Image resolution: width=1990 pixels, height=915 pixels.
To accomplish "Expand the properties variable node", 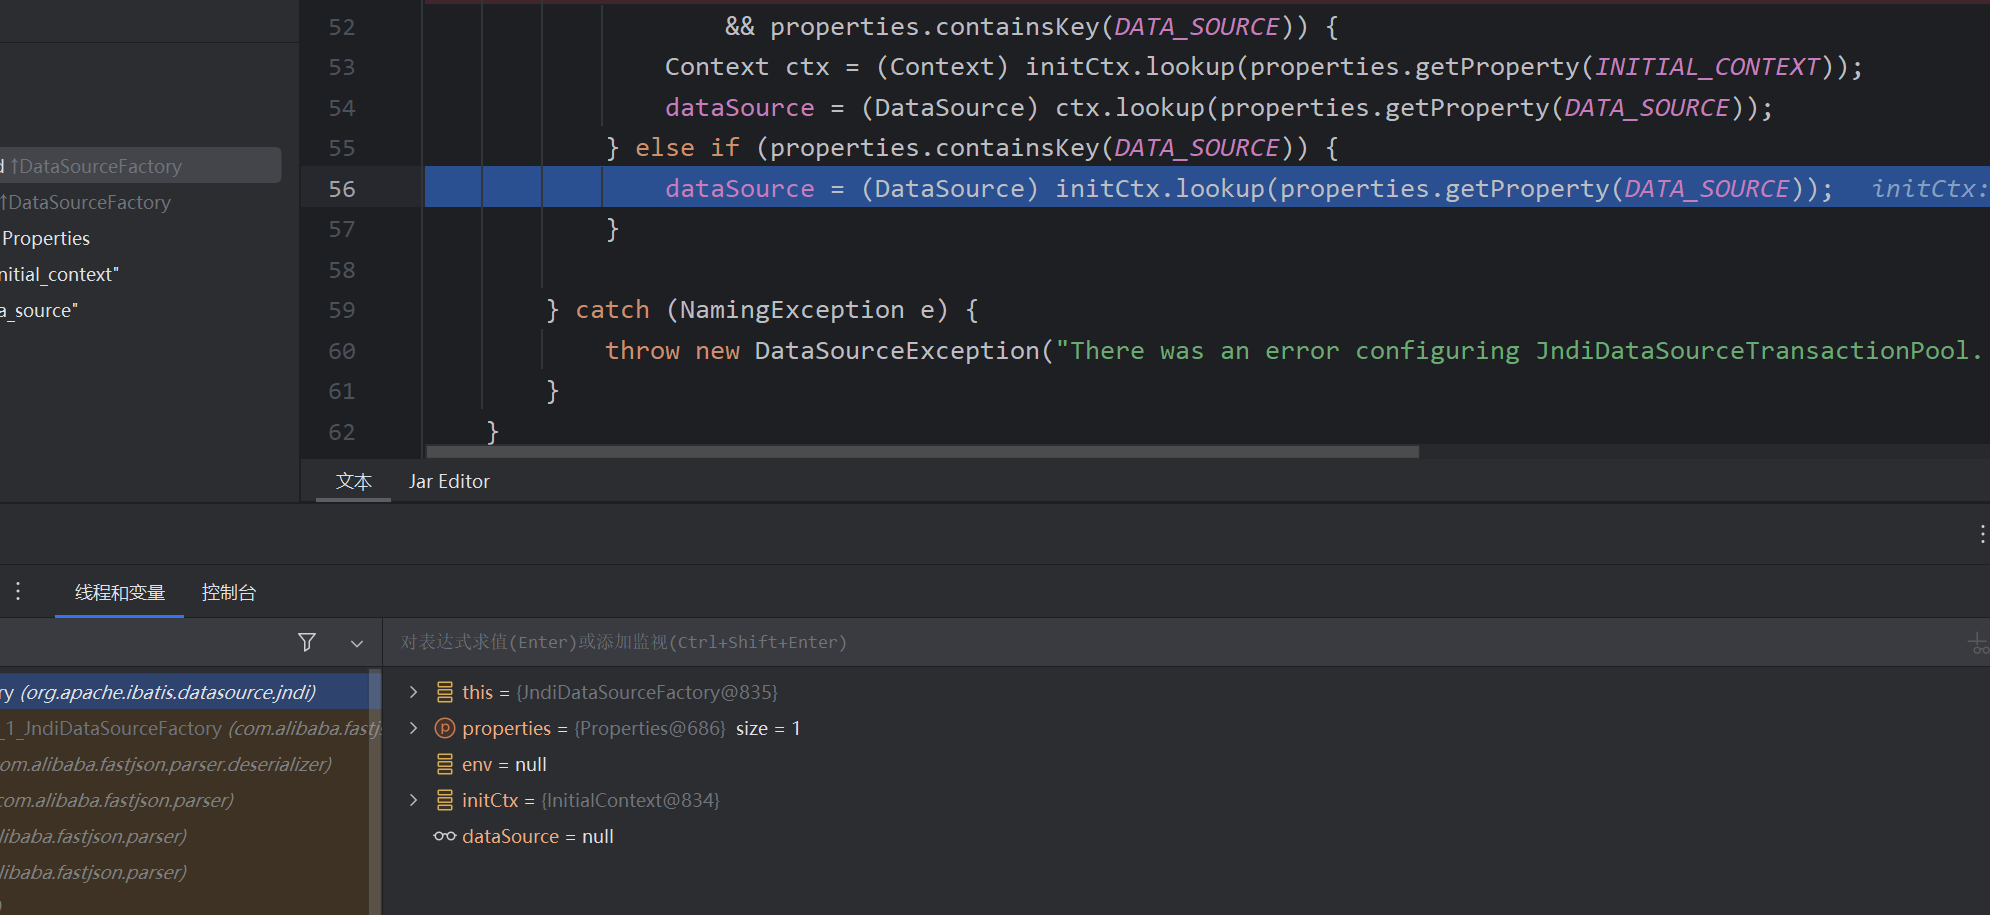I will (x=413, y=728).
